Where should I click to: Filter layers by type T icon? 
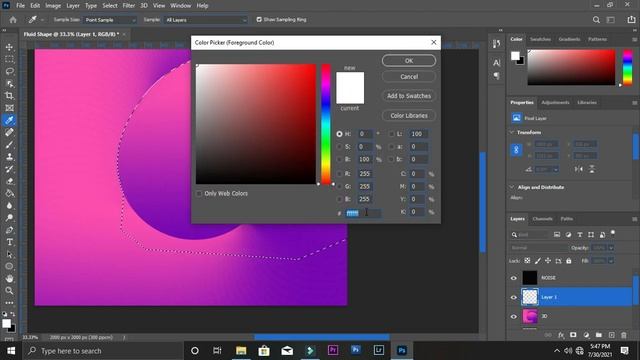580,235
